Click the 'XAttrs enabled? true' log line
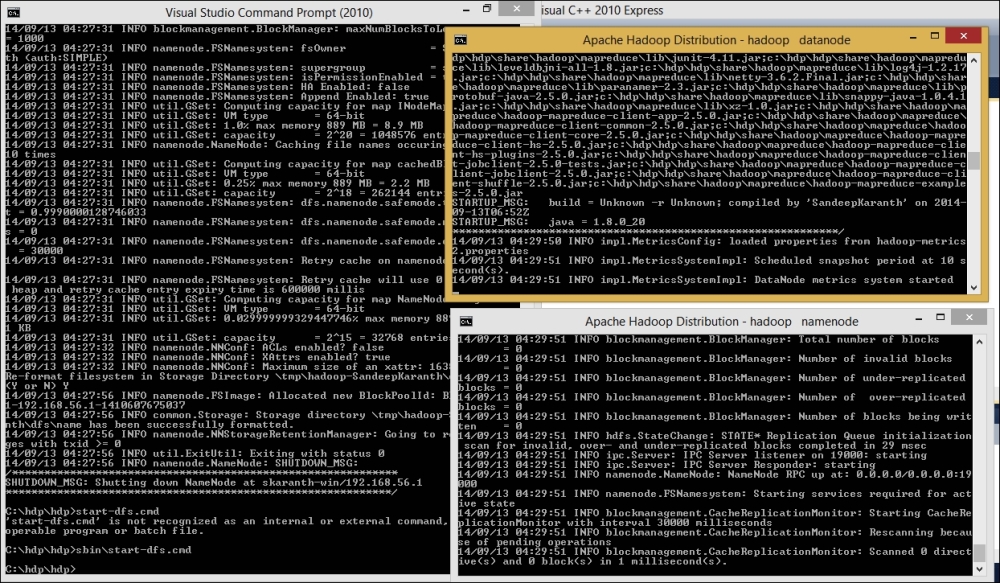Screen dimensions: 1000x583 (x=198, y=357)
